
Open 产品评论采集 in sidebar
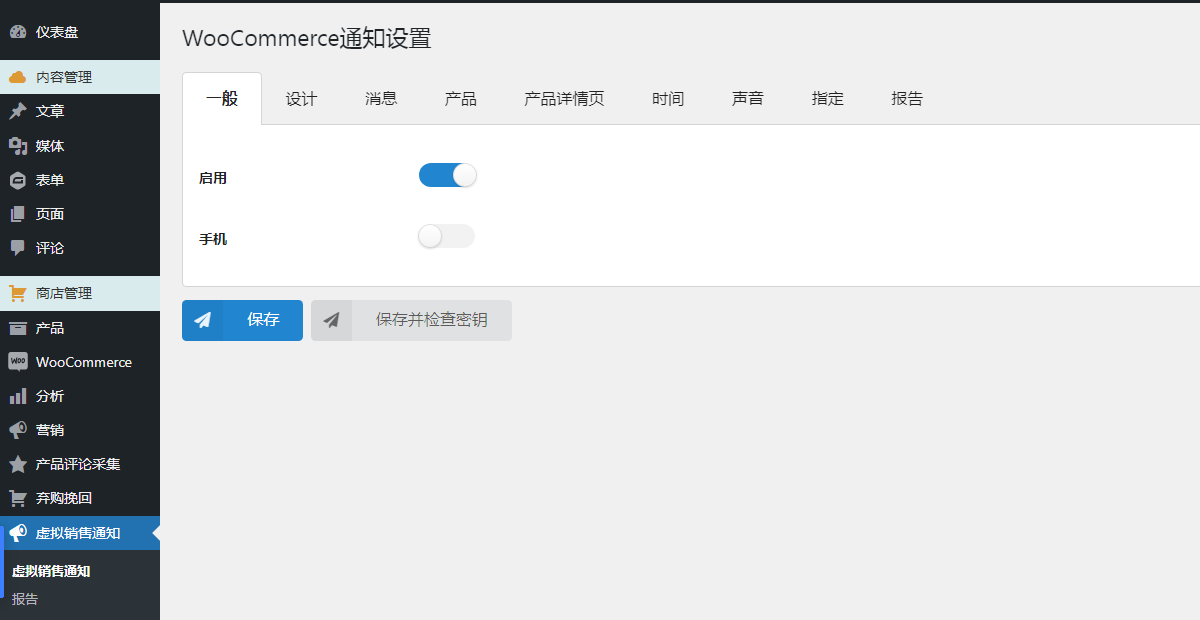80,464
